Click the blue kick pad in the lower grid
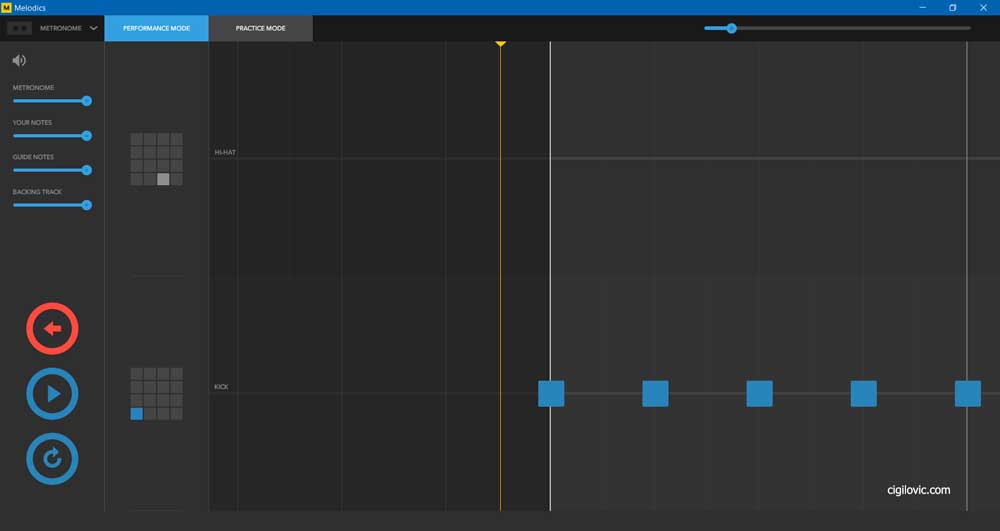 point(136,414)
